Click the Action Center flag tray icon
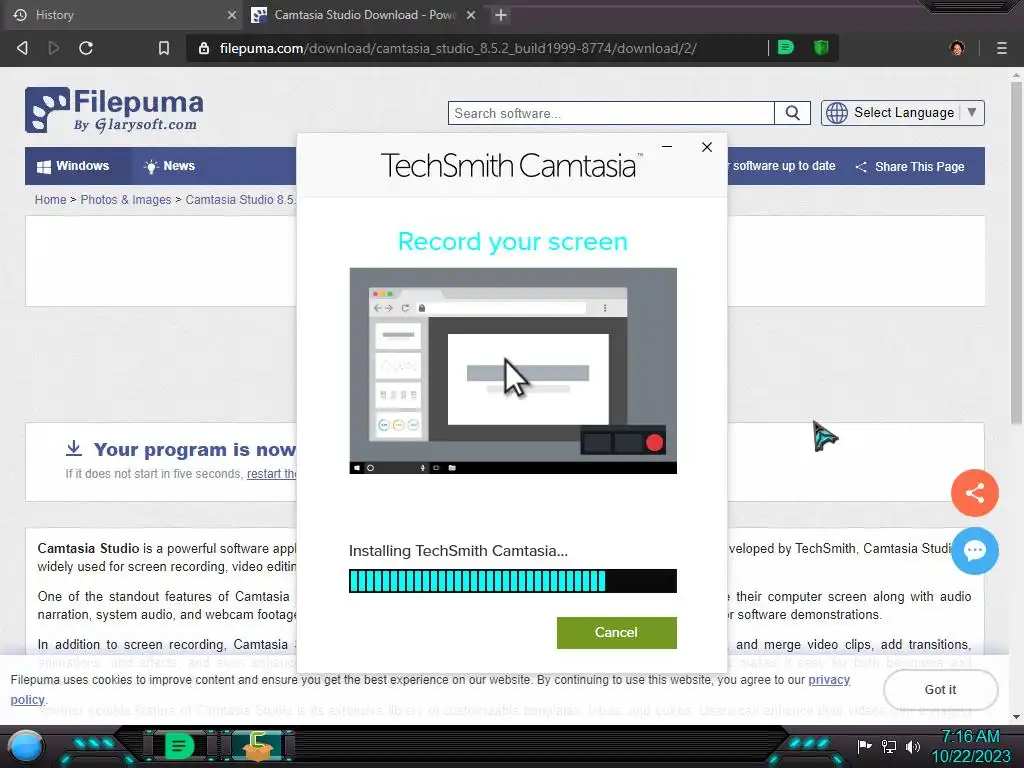This screenshot has height=768, width=1024. click(864, 746)
